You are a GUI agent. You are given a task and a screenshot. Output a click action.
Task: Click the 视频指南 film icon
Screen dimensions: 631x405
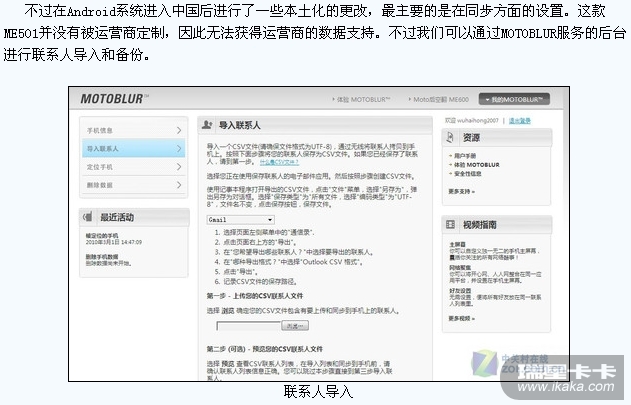(x=450, y=225)
